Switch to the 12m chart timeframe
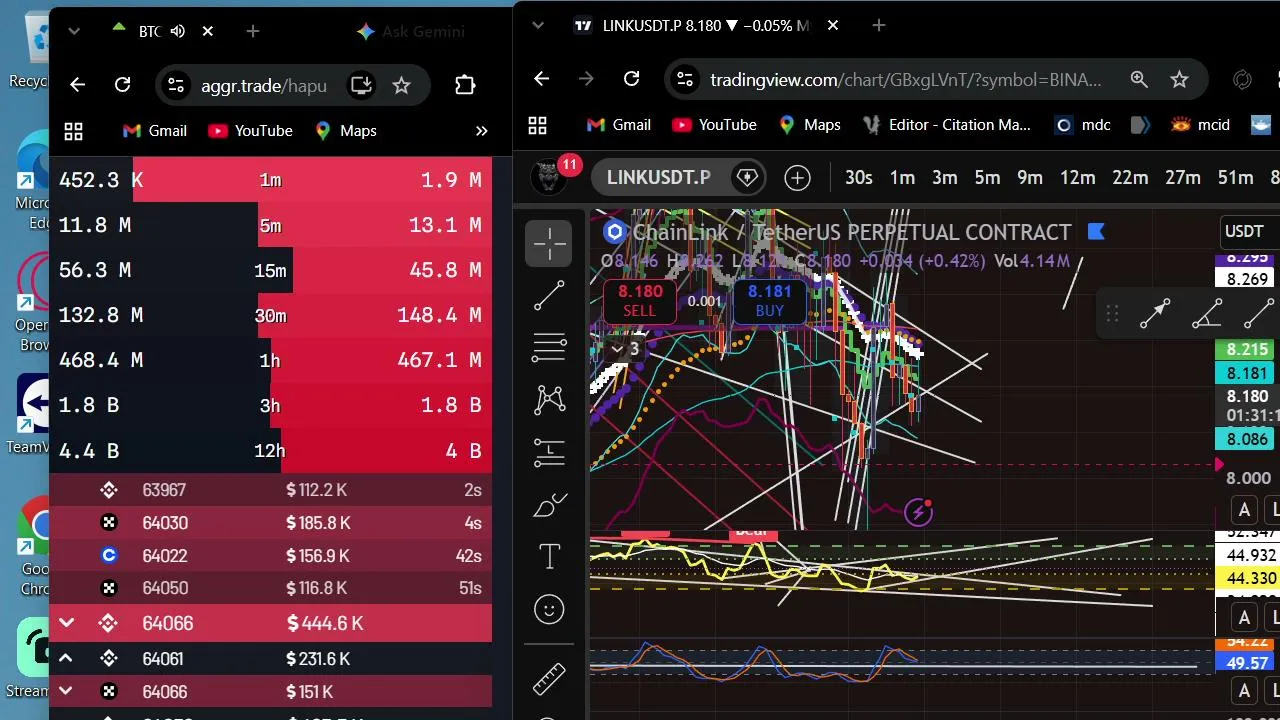 point(1077,177)
